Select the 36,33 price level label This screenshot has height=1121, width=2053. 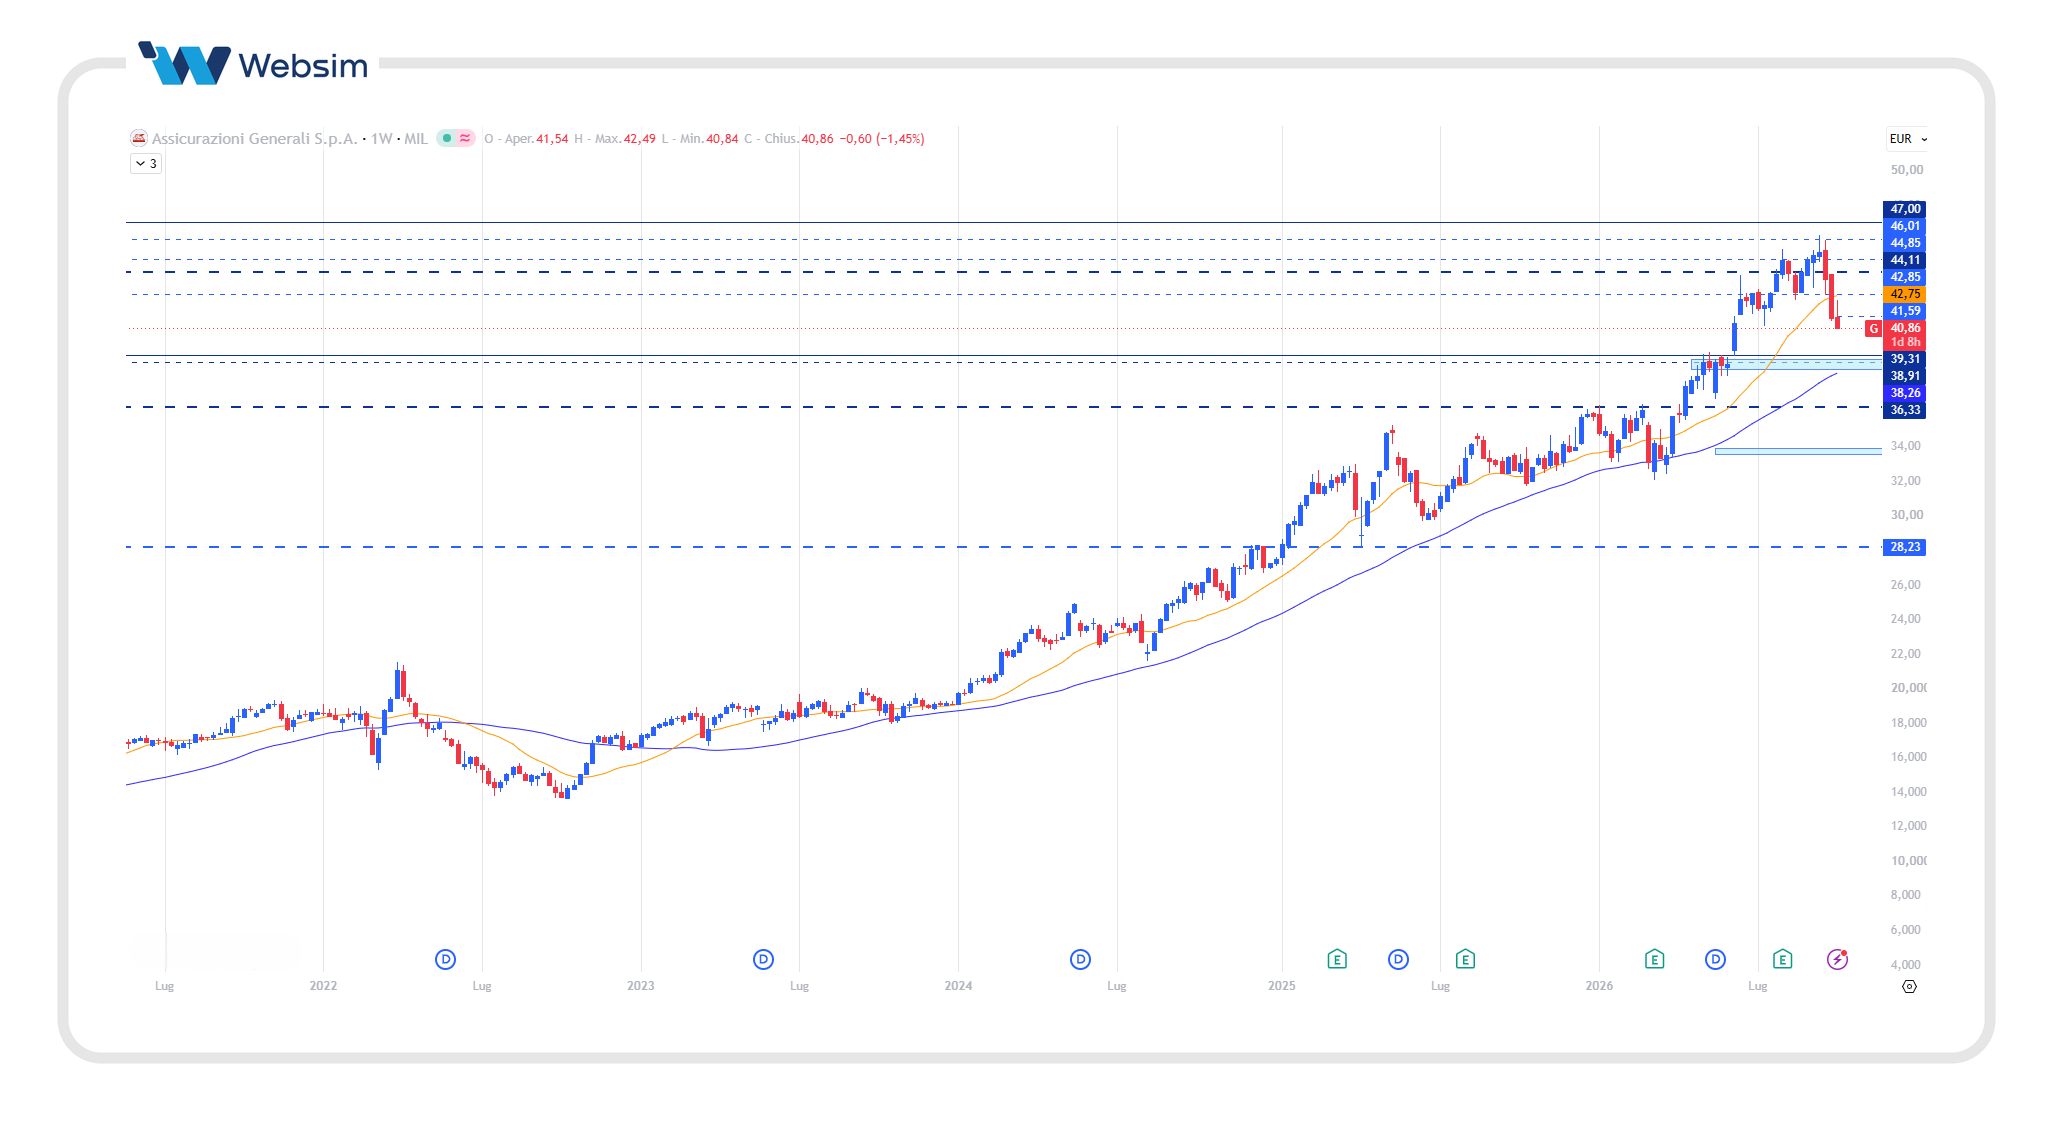pyautogui.click(x=1904, y=410)
